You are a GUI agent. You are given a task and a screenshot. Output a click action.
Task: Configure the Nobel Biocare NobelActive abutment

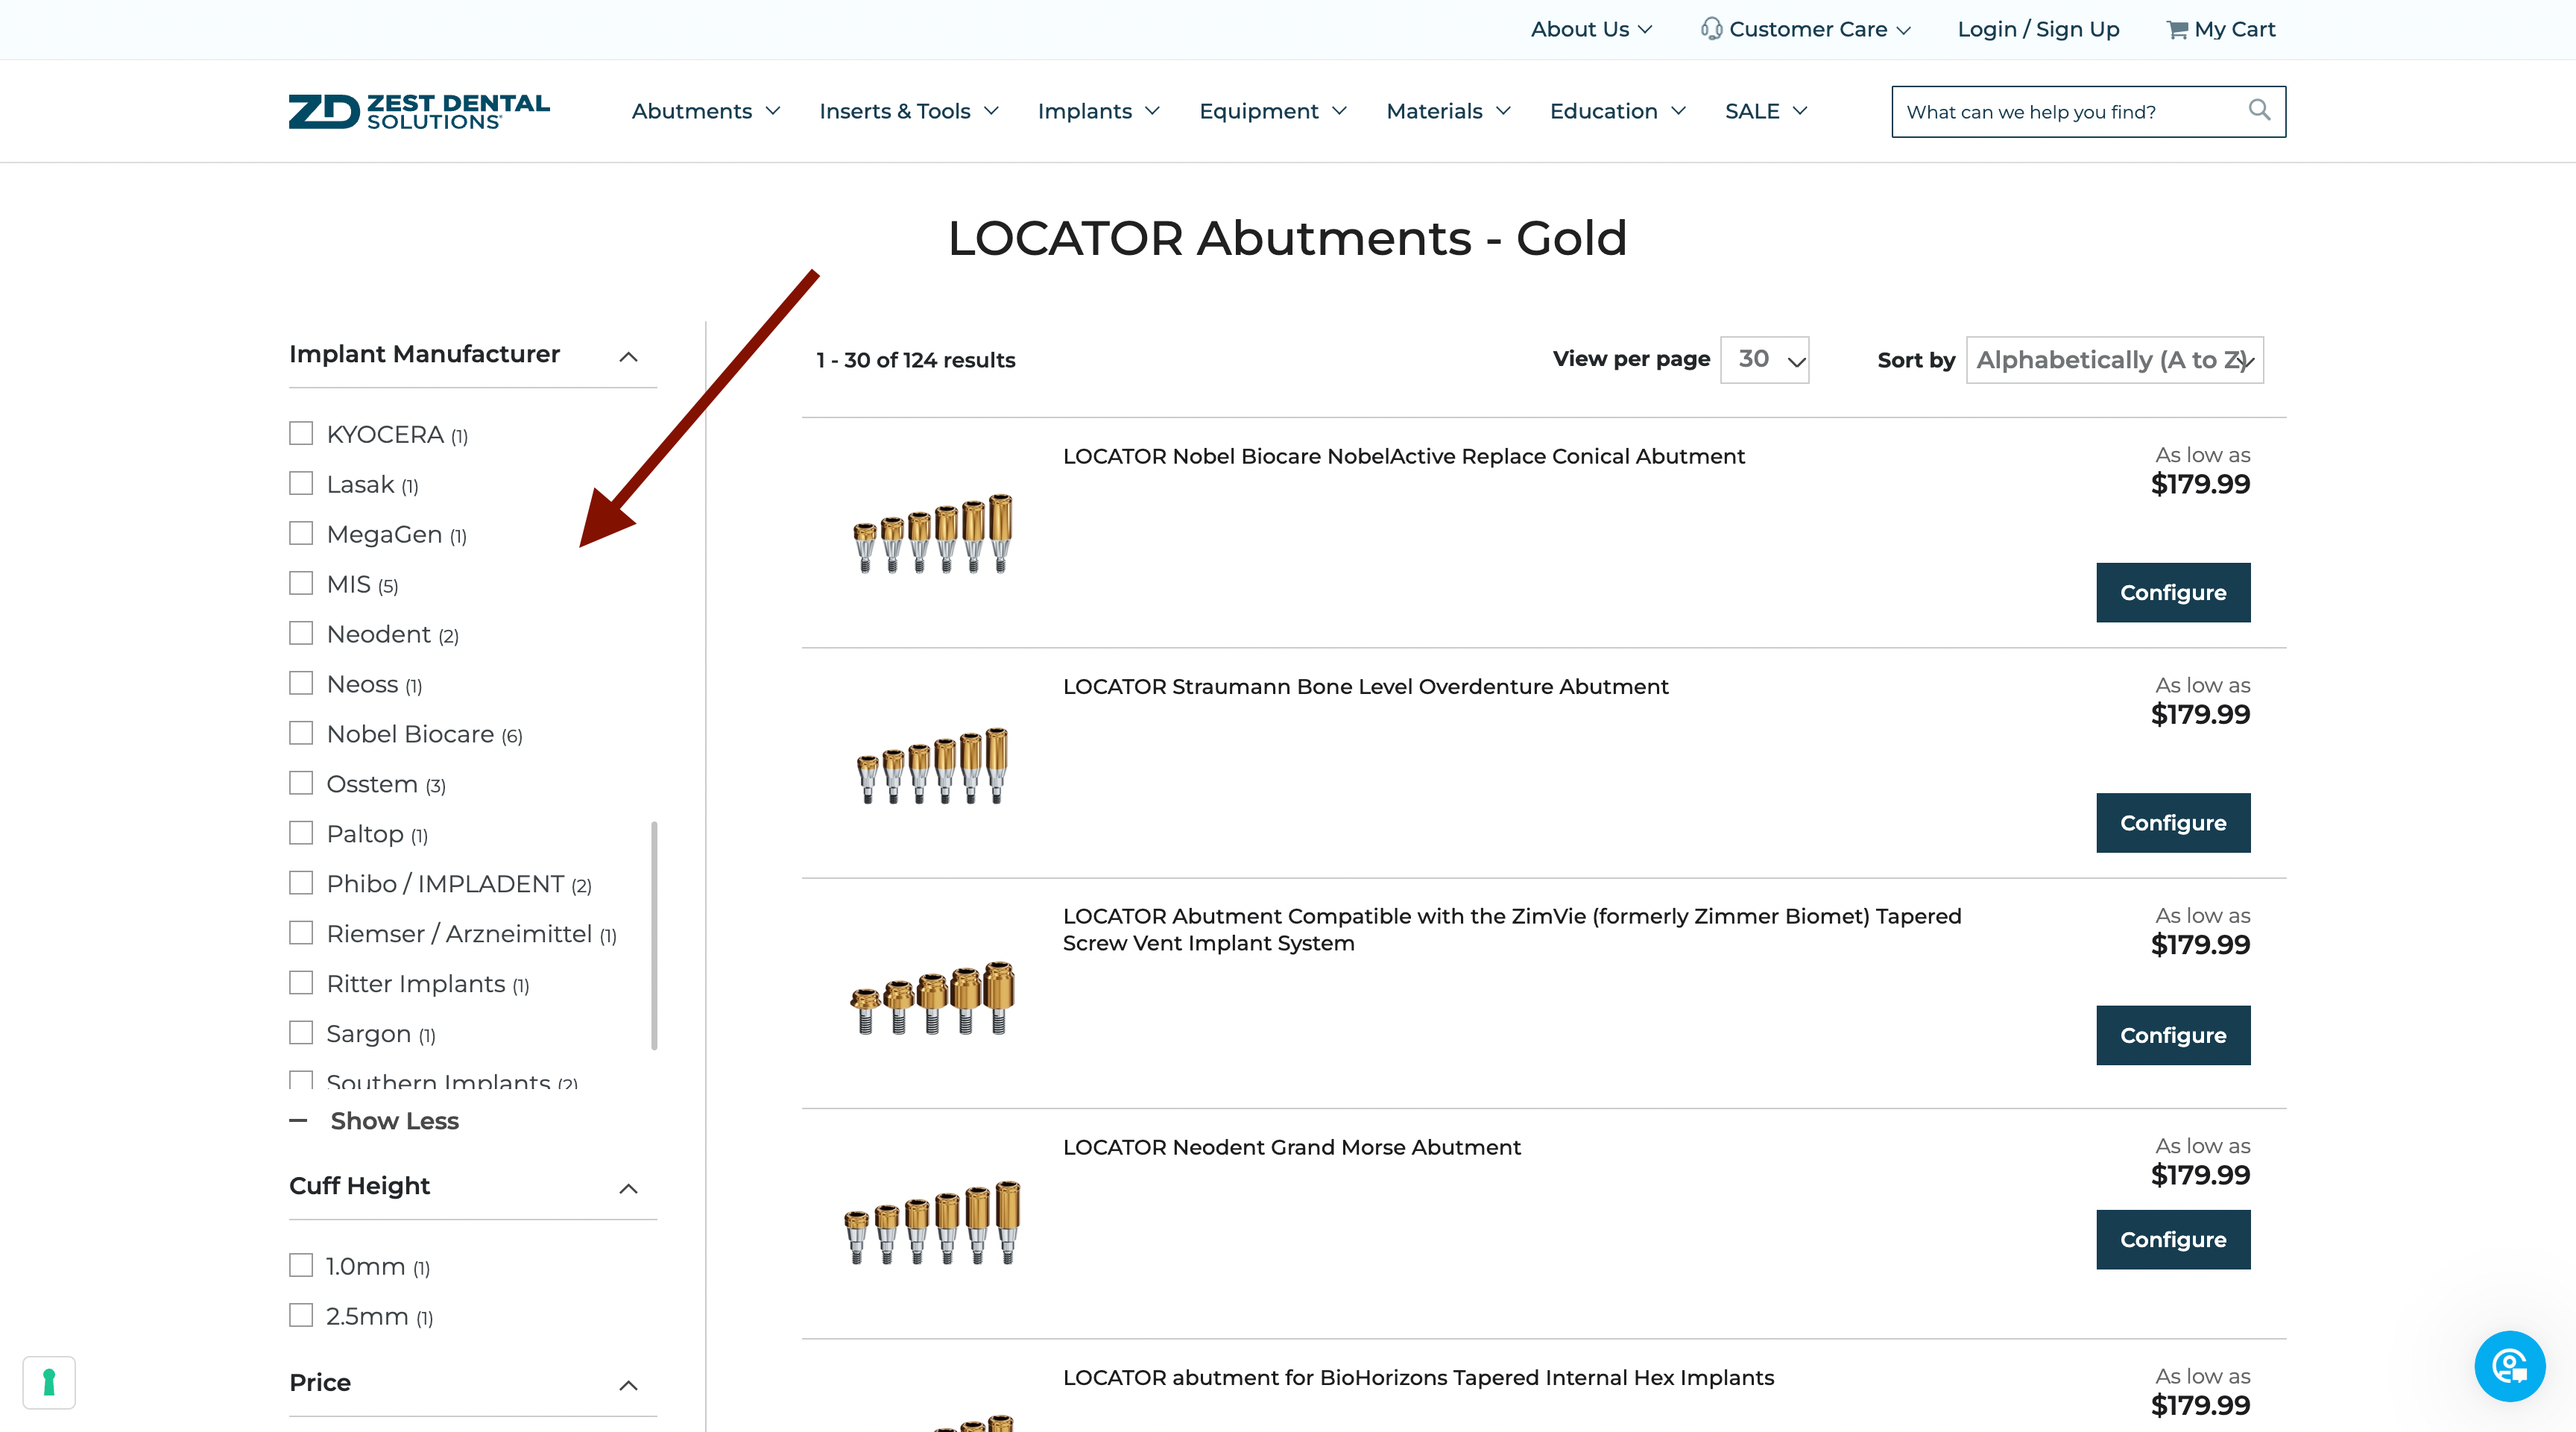(2173, 592)
